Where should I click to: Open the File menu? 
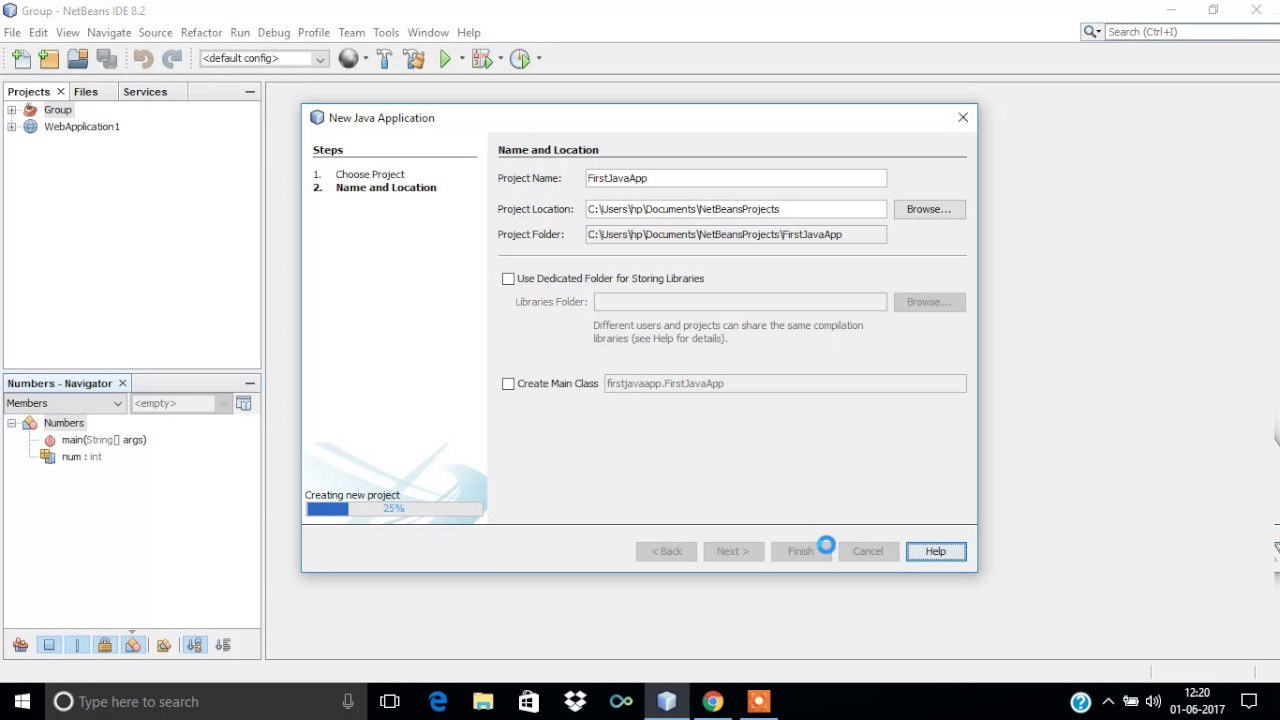tap(12, 32)
